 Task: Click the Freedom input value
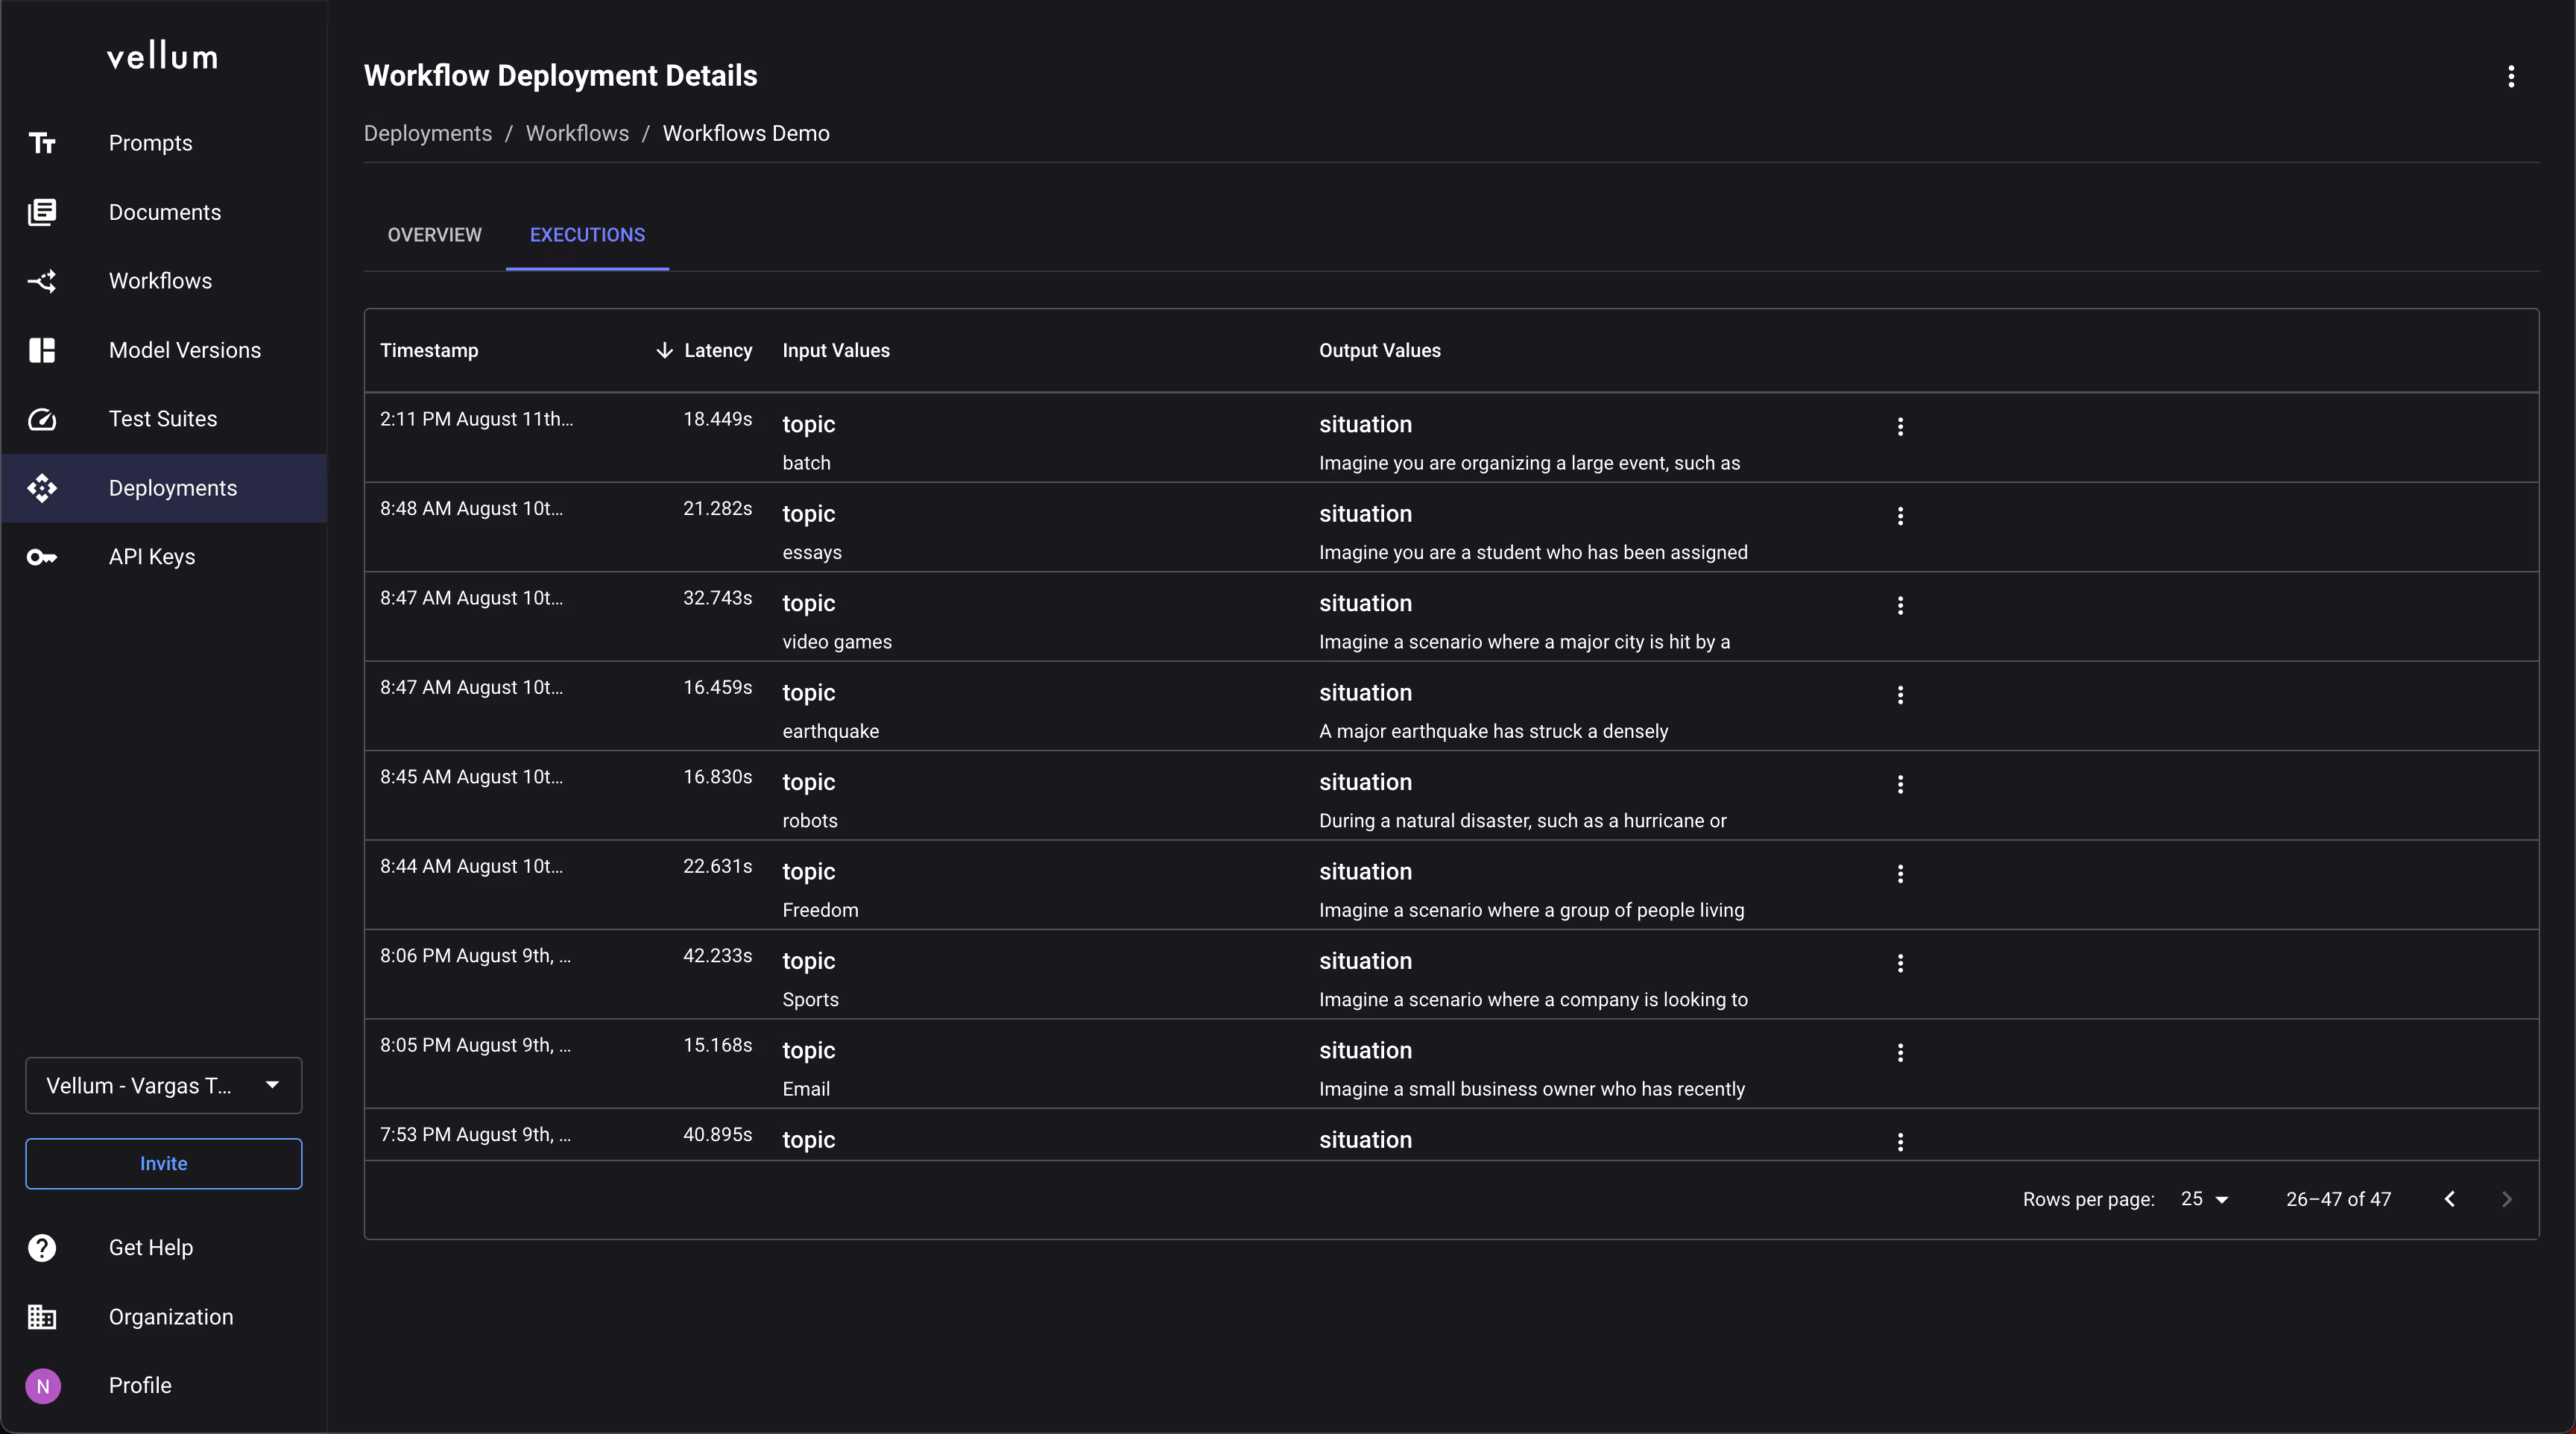pyautogui.click(x=820, y=910)
